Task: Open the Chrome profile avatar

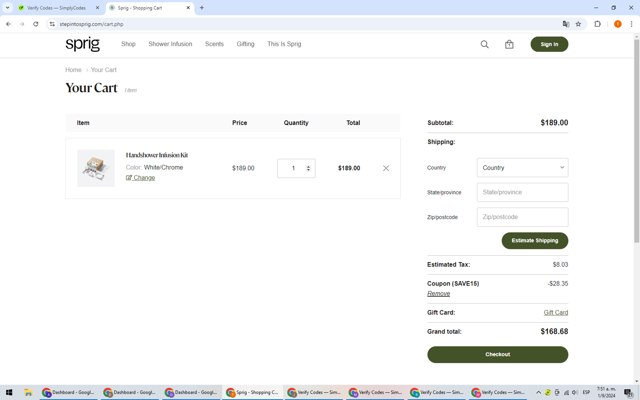Action: pos(618,24)
